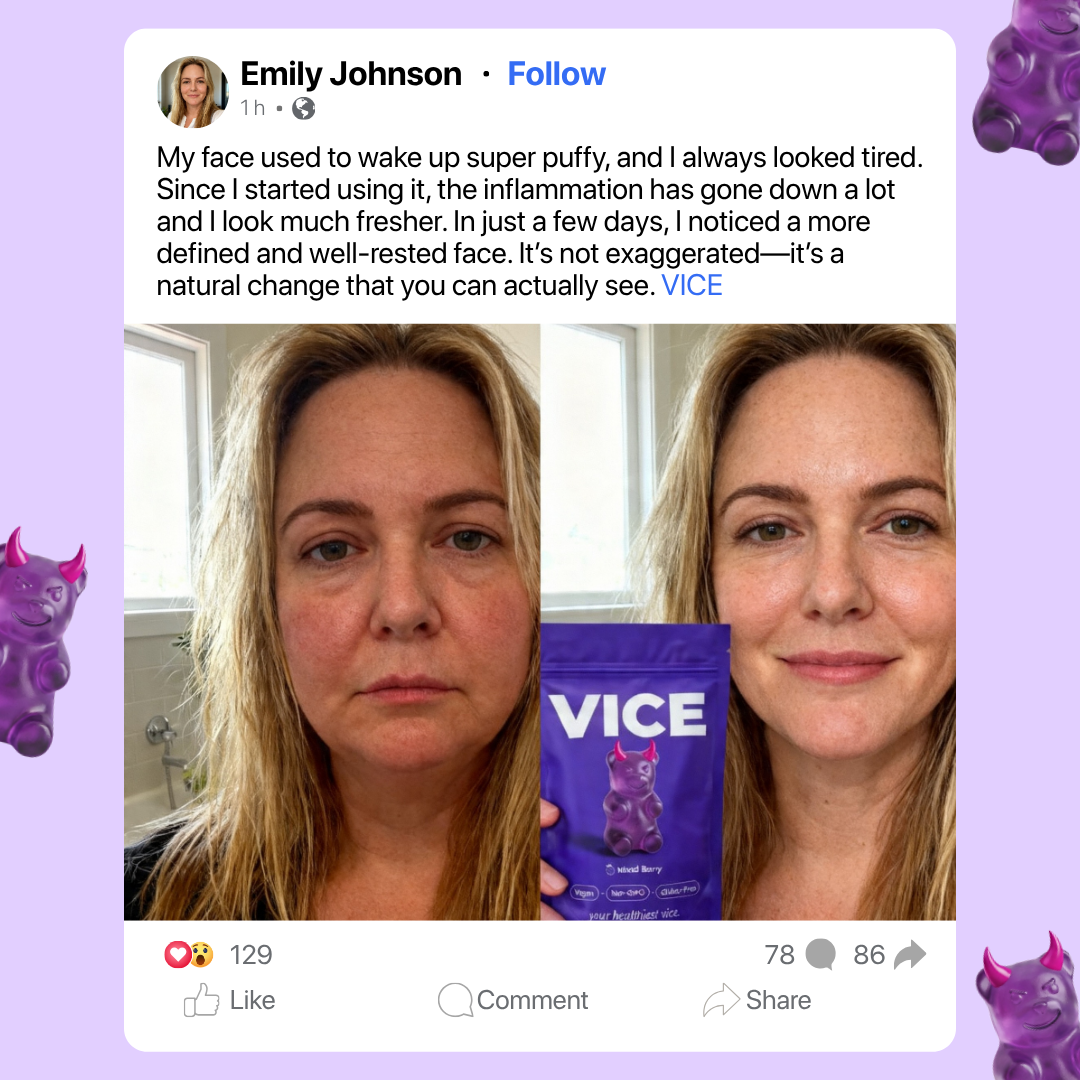Screen dimensions: 1080x1080
Task: Click the 86 shares count
Action: (869, 955)
